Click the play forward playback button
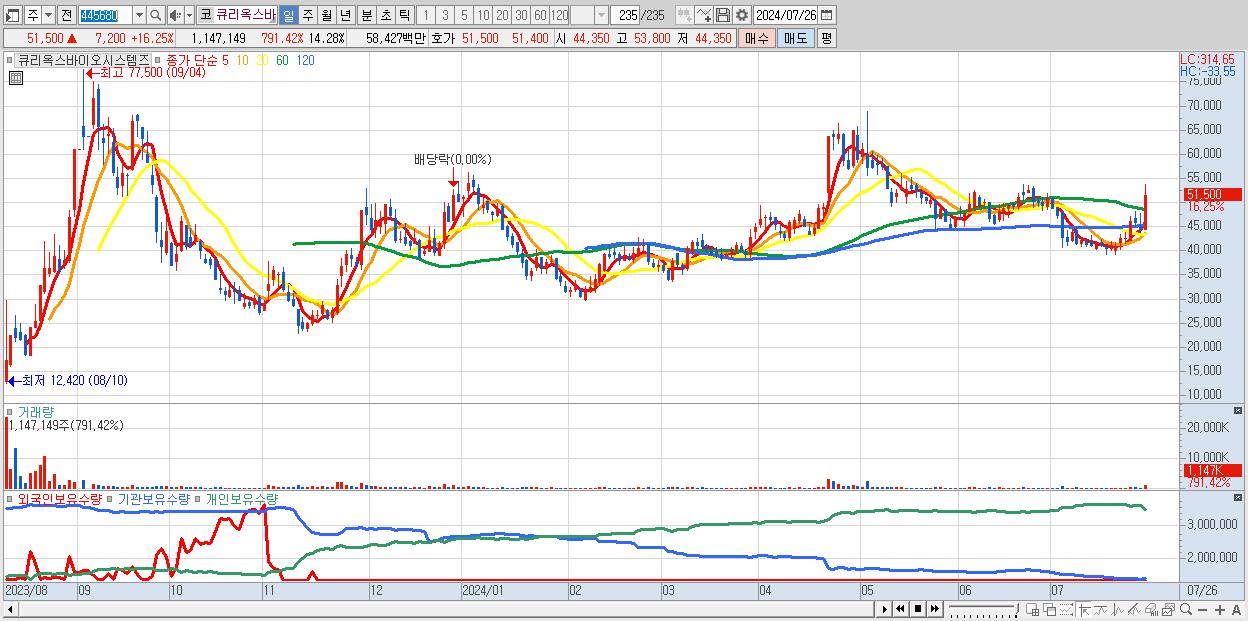The image size is (1248, 621). pyautogui.click(x=885, y=609)
